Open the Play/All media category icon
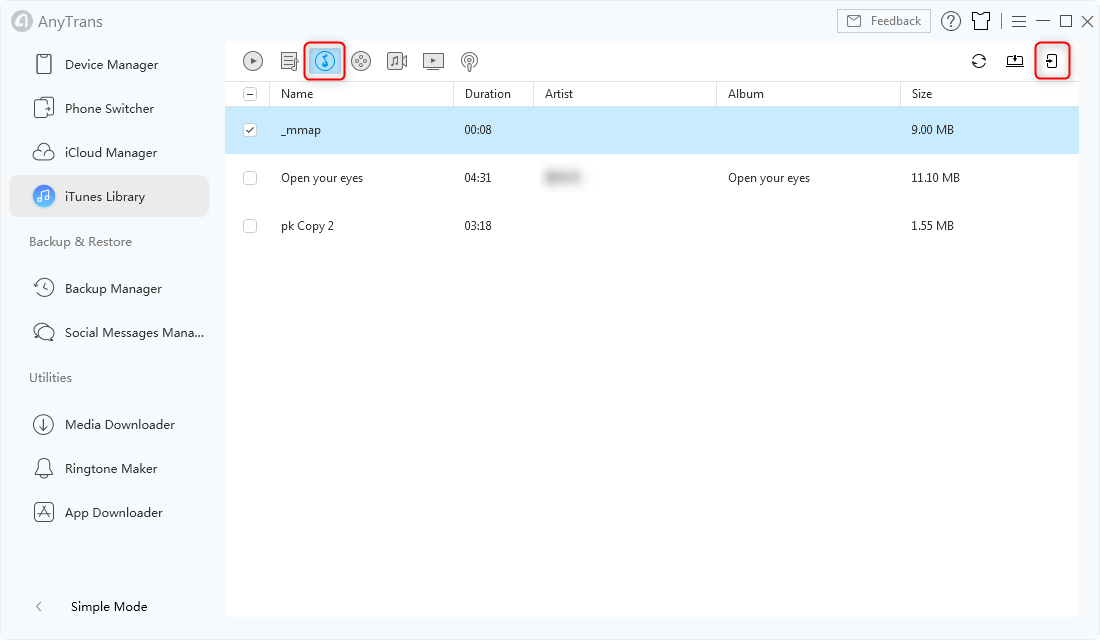 pyautogui.click(x=253, y=61)
